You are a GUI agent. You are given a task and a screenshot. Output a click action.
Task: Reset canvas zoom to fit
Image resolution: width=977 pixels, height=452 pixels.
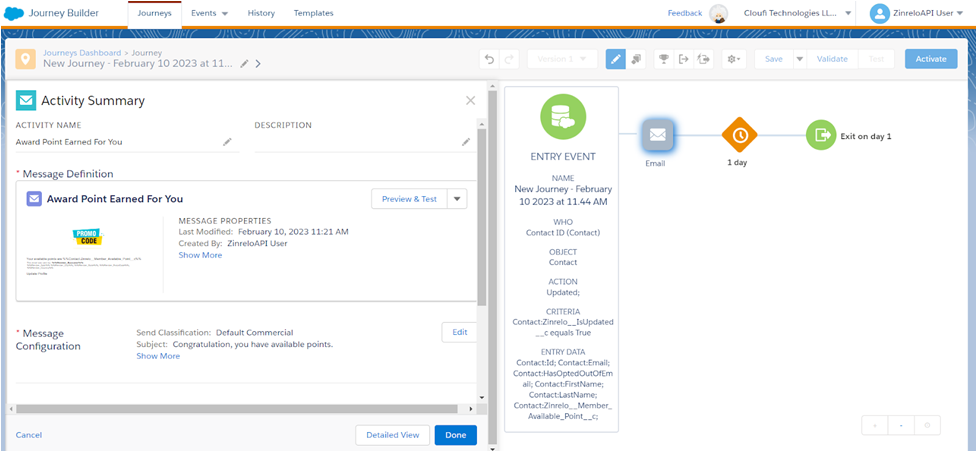click(x=927, y=425)
